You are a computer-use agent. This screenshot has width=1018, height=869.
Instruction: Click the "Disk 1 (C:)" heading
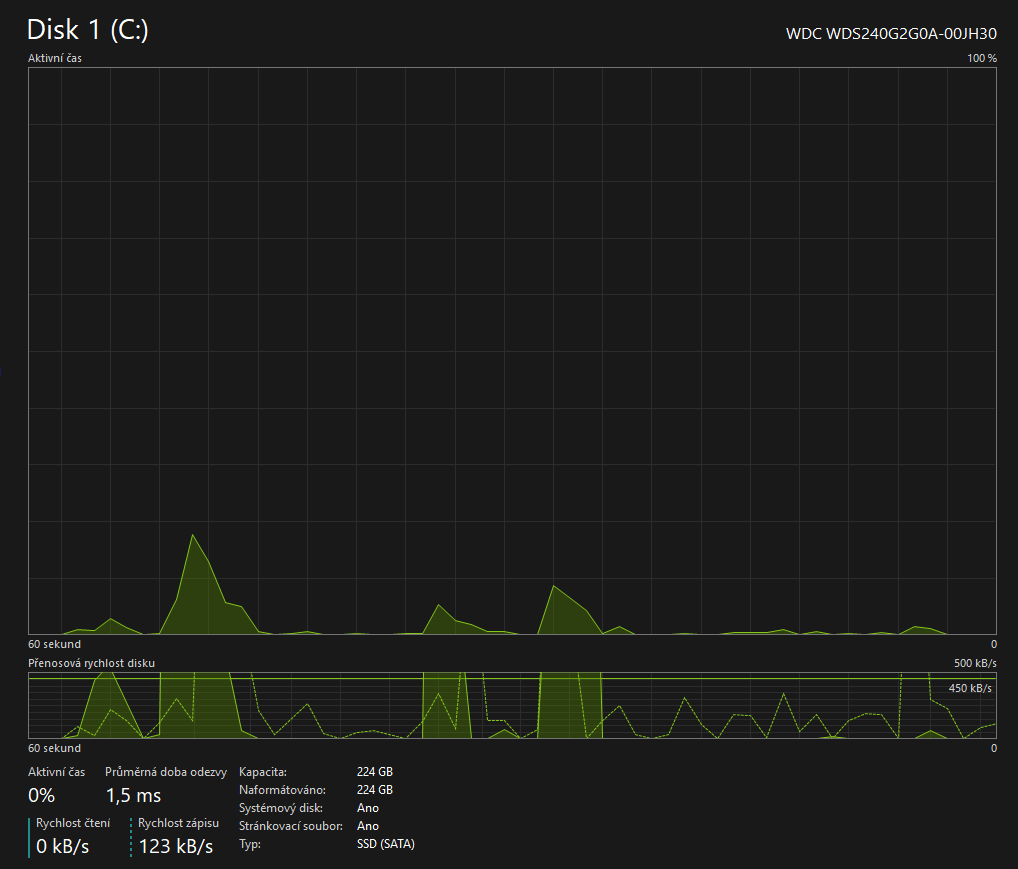coord(88,30)
